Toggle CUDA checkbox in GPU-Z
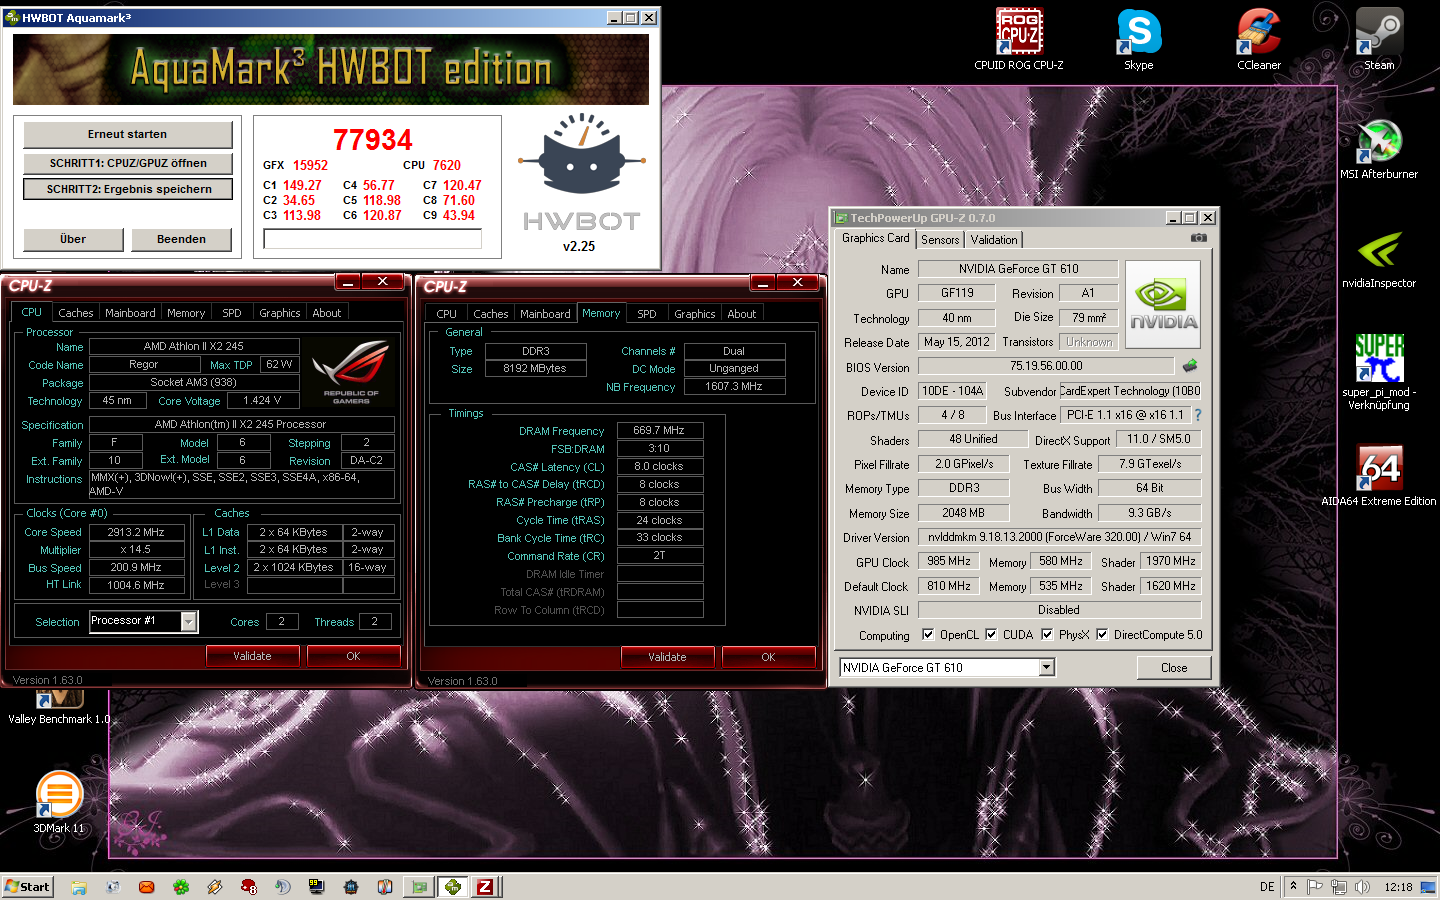The image size is (1440, 900). click(991, 634)
